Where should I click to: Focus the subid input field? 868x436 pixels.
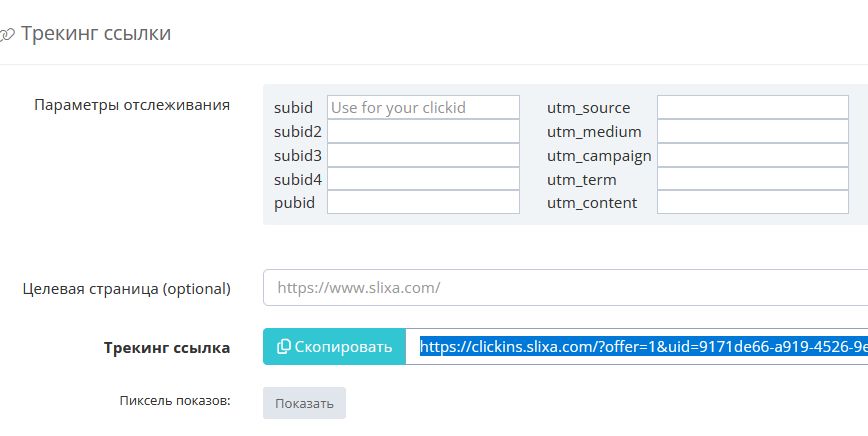(423, 107)
